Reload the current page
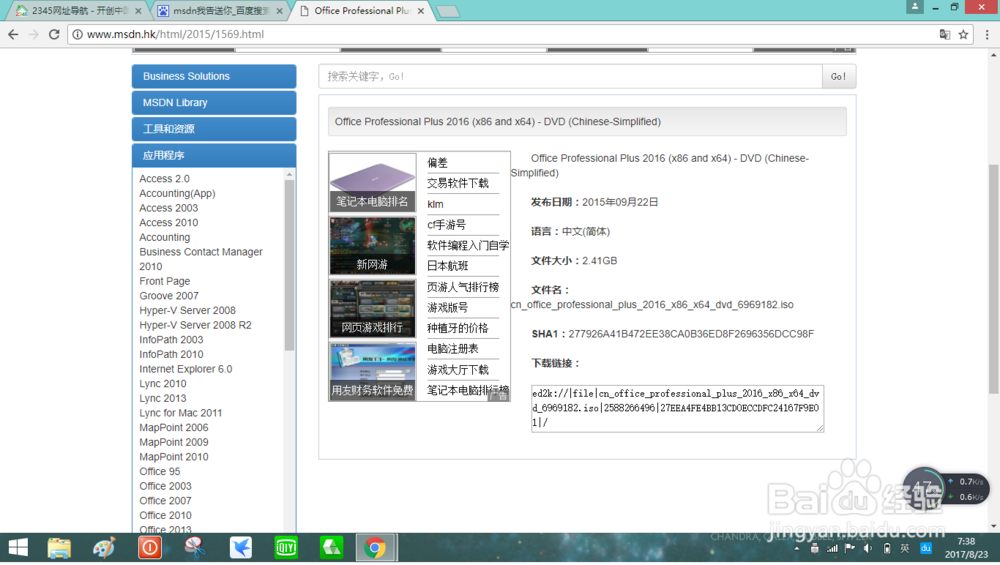This screenshot has height=565, width=1000. pos(54,34)
